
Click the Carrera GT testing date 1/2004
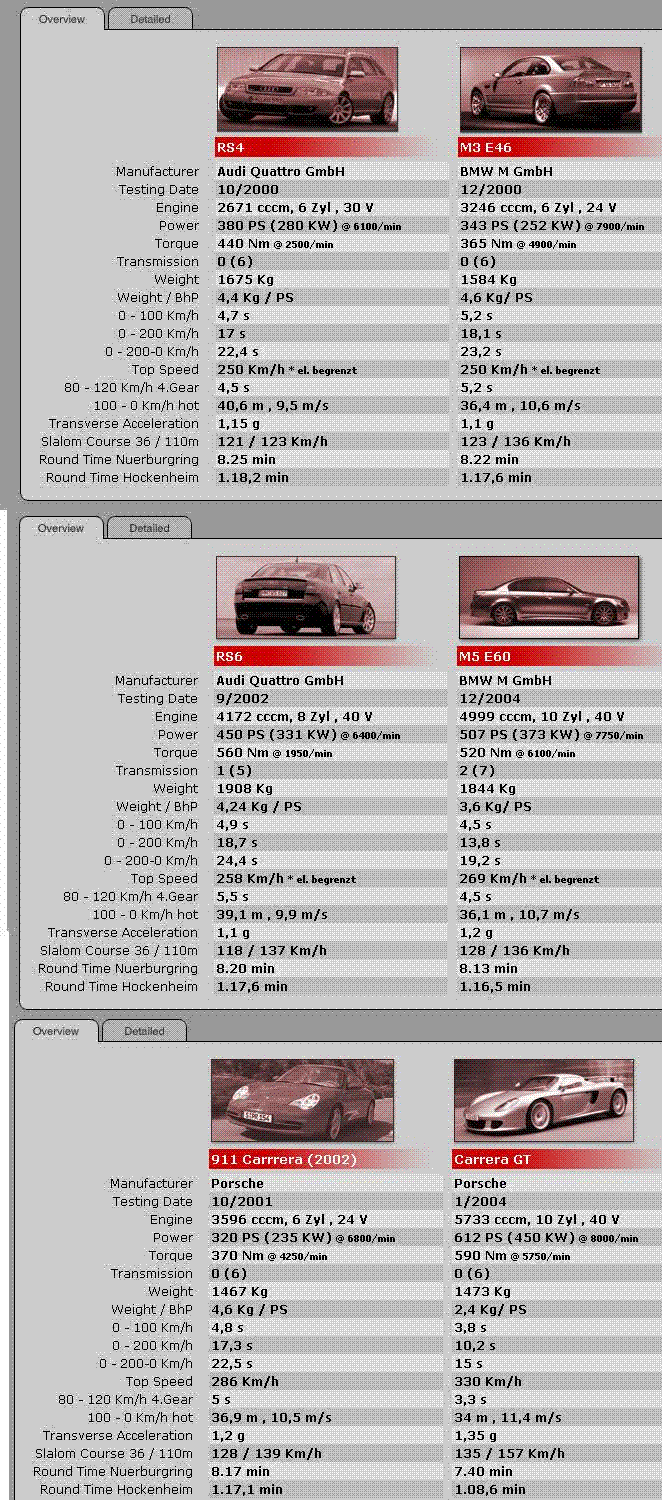pyautogui.click(x=481, y=1202)
